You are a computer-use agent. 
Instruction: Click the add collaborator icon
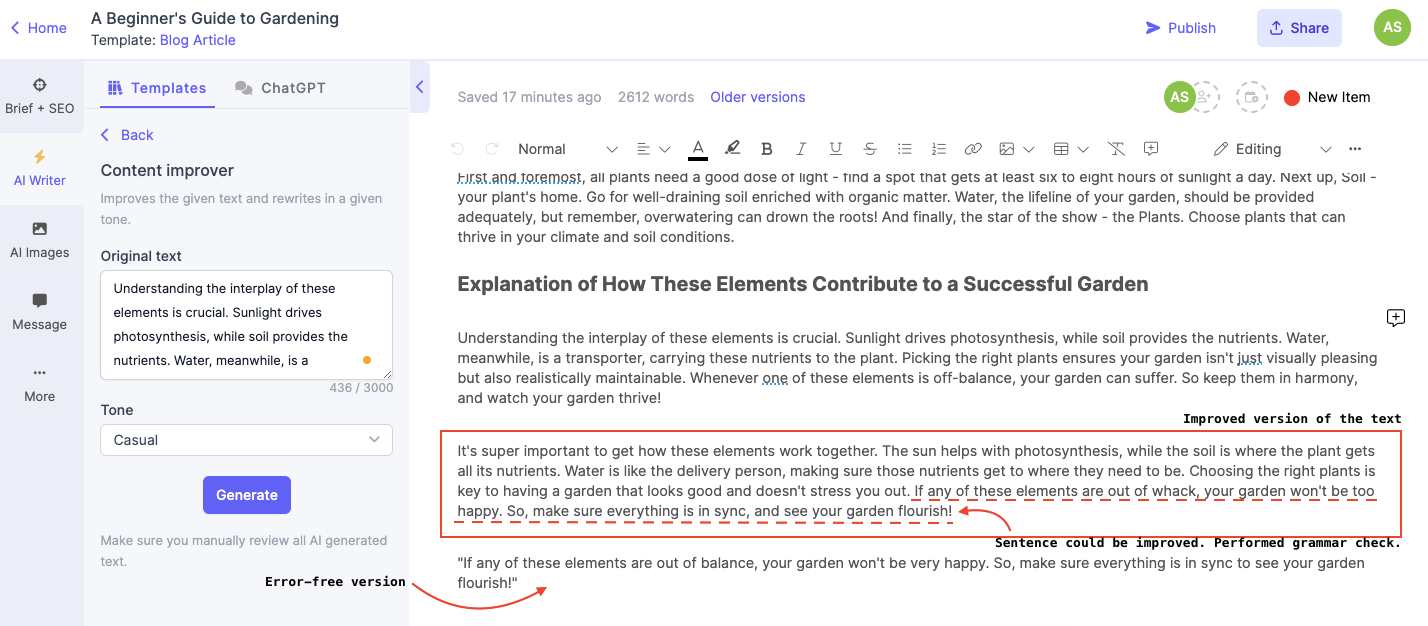1206,97
